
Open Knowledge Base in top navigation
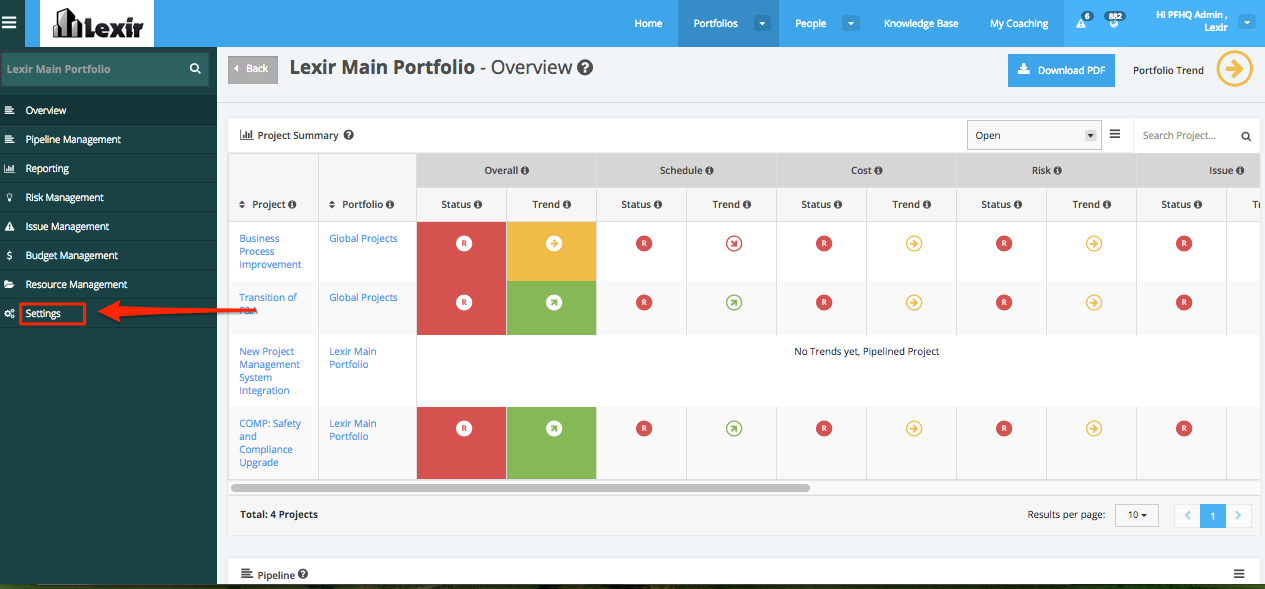click(921, 23)
